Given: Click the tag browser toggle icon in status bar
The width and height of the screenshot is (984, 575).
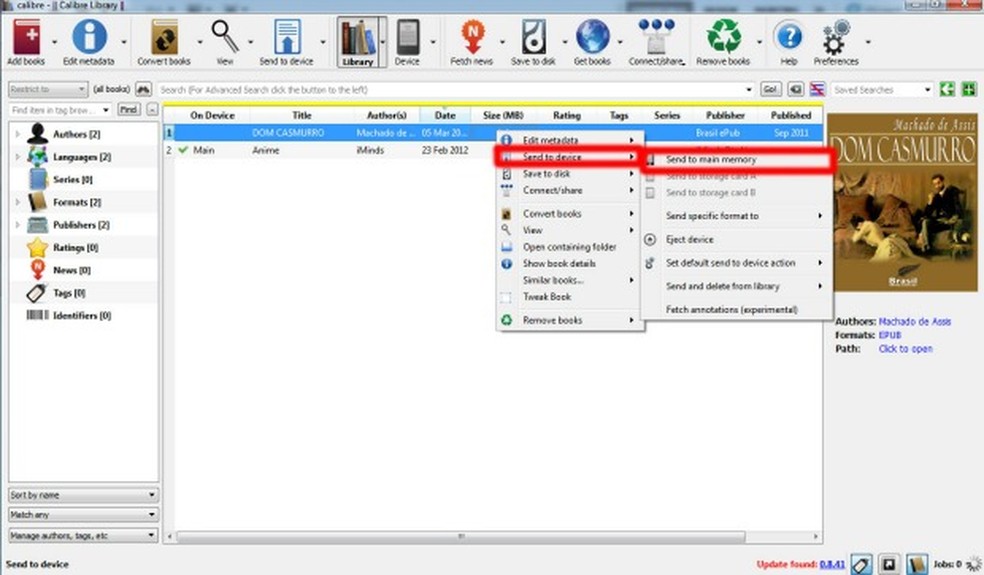Looking at the screenshot, I should [x=862, y=564].
